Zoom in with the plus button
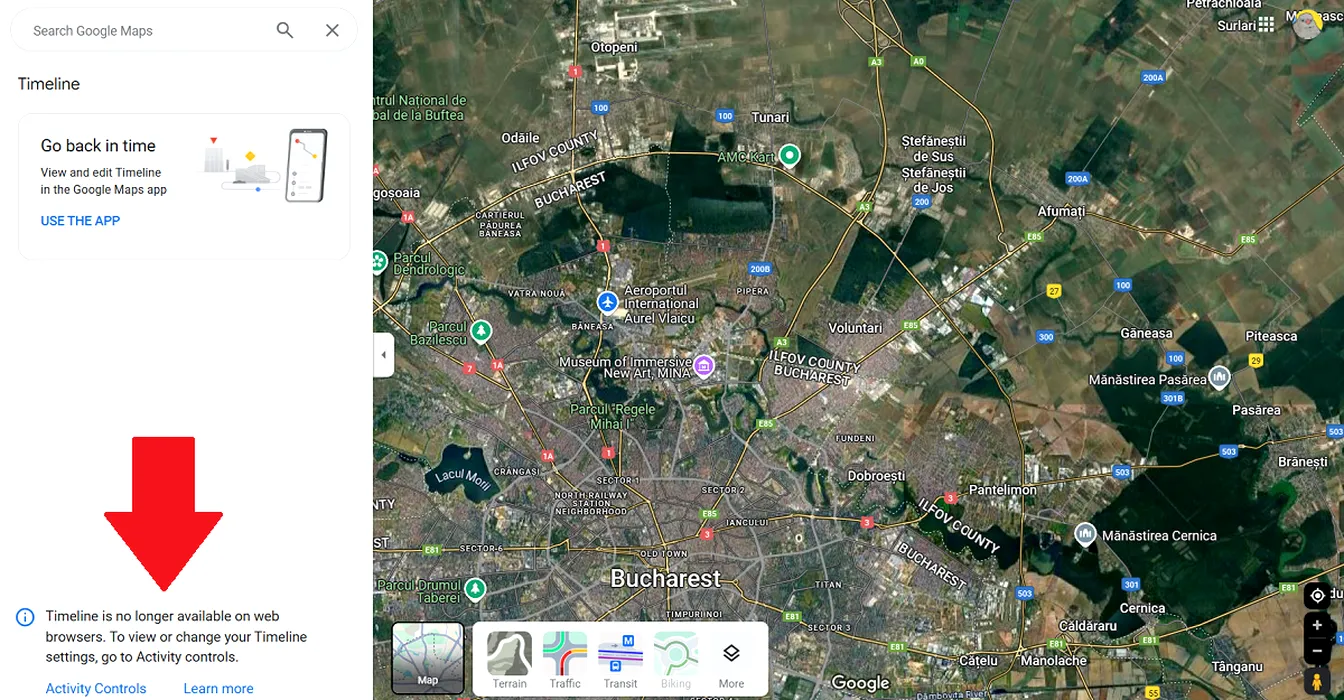Image resolution: width=1344 pixels, height=700 pixels. click(1317, 626)
